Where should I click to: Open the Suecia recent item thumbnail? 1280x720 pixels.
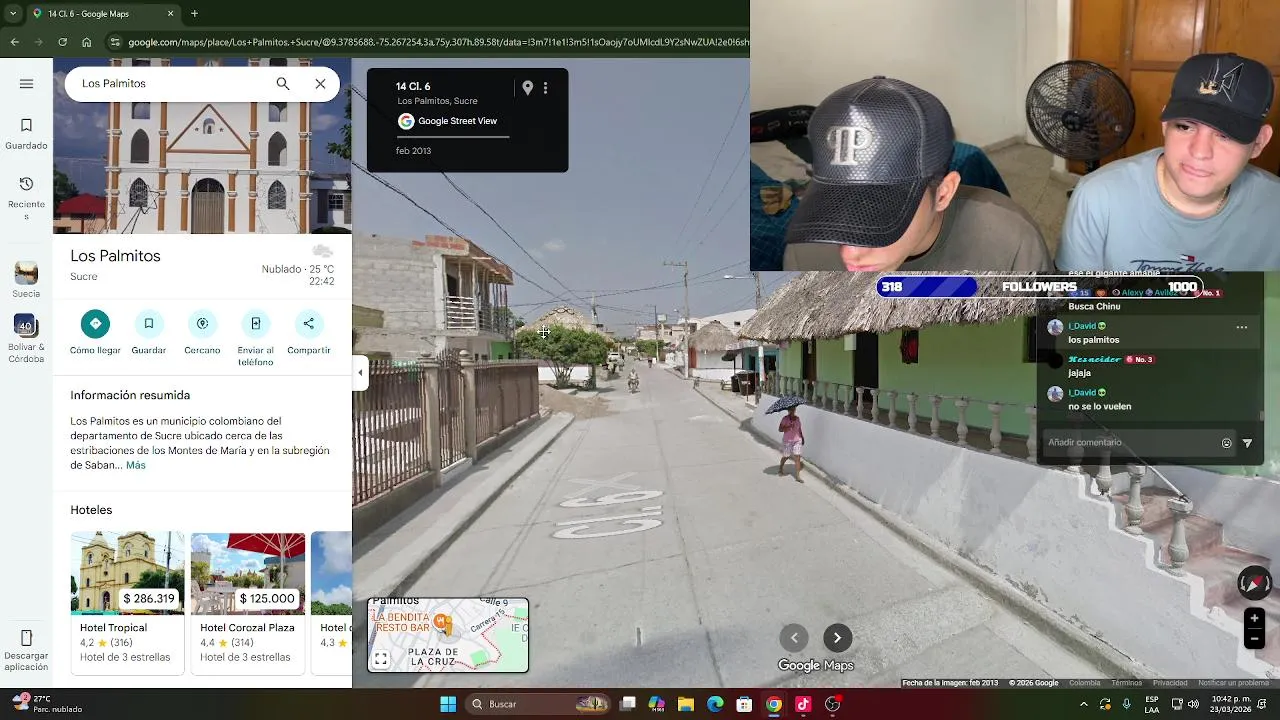[x=26, y=273]
